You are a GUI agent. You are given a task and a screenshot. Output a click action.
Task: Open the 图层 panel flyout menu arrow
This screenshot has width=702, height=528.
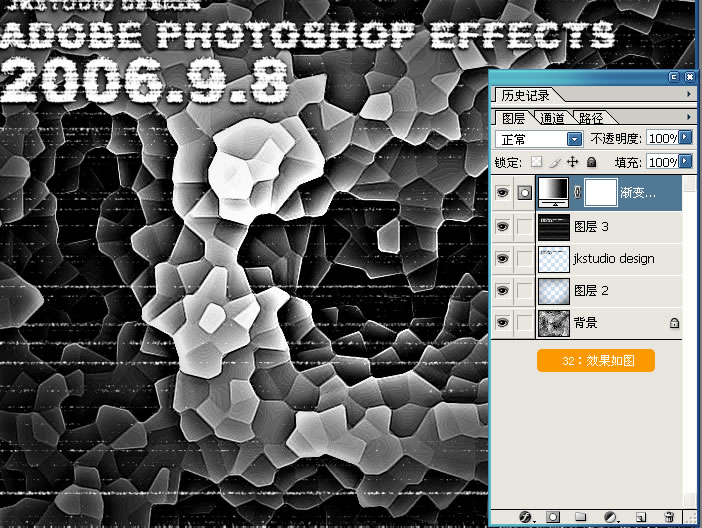pyautogui.click(x=689, y=117)
